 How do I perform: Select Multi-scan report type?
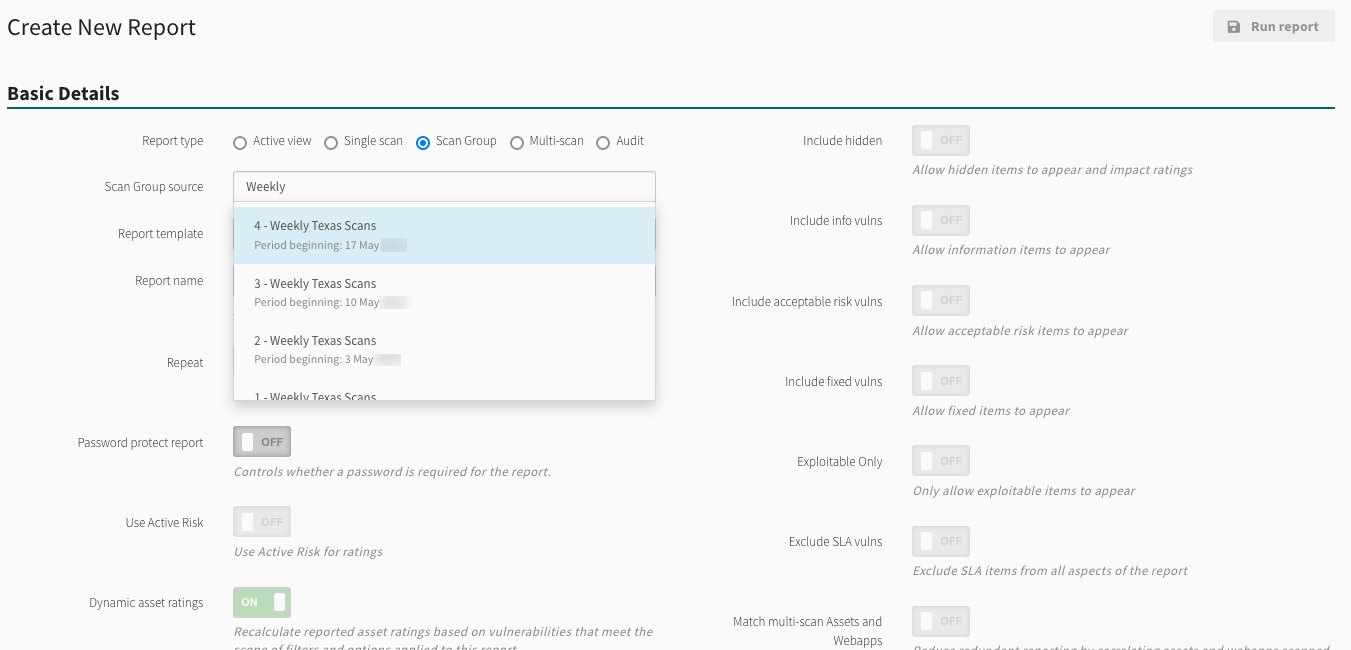(x=517, y=143)
